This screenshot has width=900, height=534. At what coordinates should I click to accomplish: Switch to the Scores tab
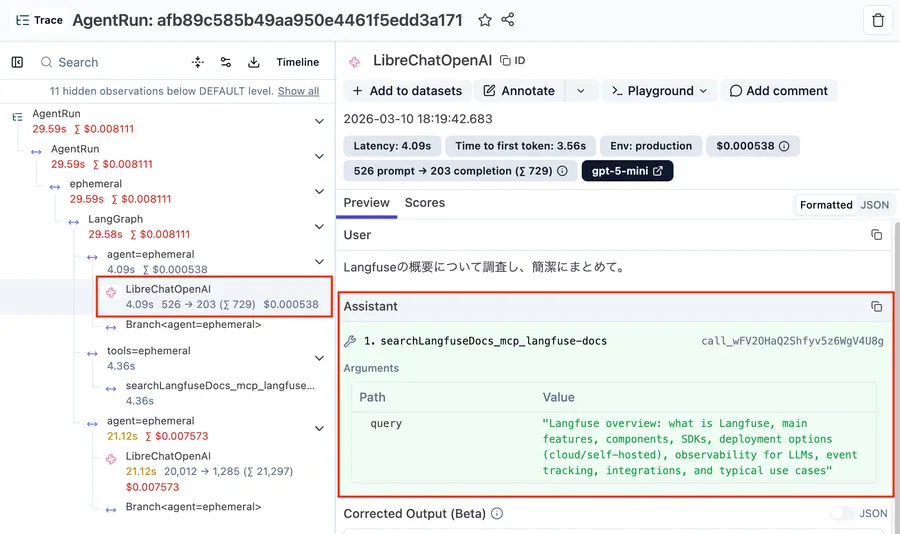tap(424, 203)
